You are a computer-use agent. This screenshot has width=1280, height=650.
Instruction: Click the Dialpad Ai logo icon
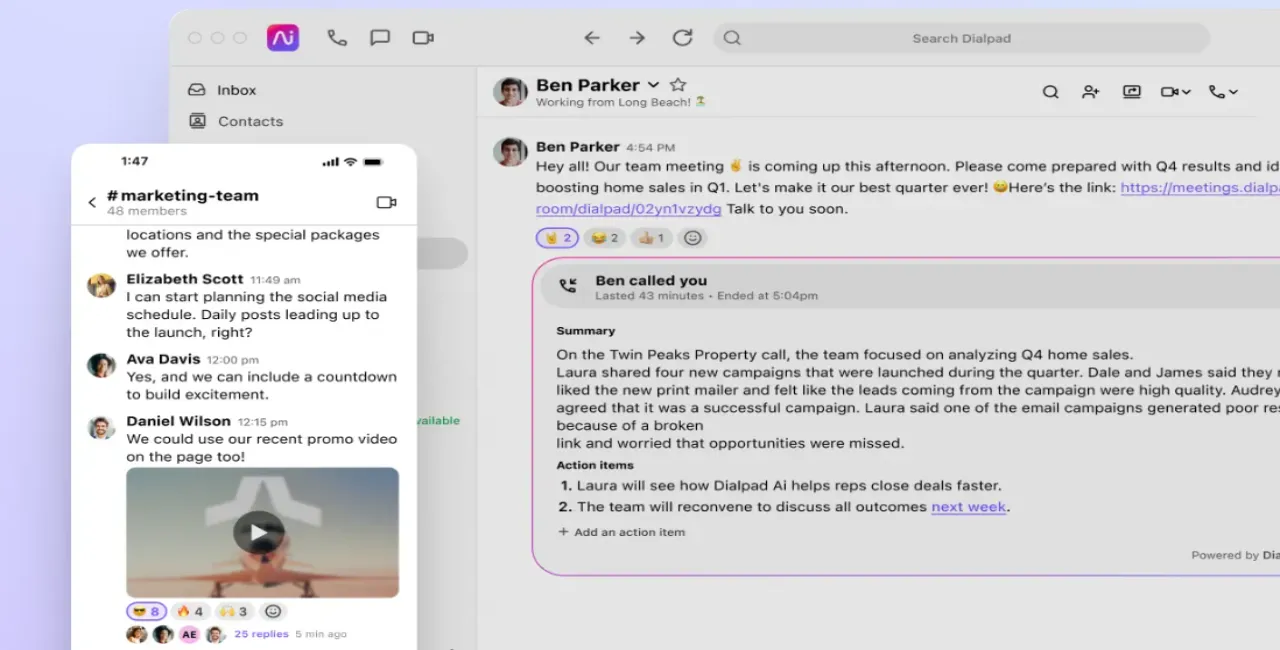pos(283,38)
